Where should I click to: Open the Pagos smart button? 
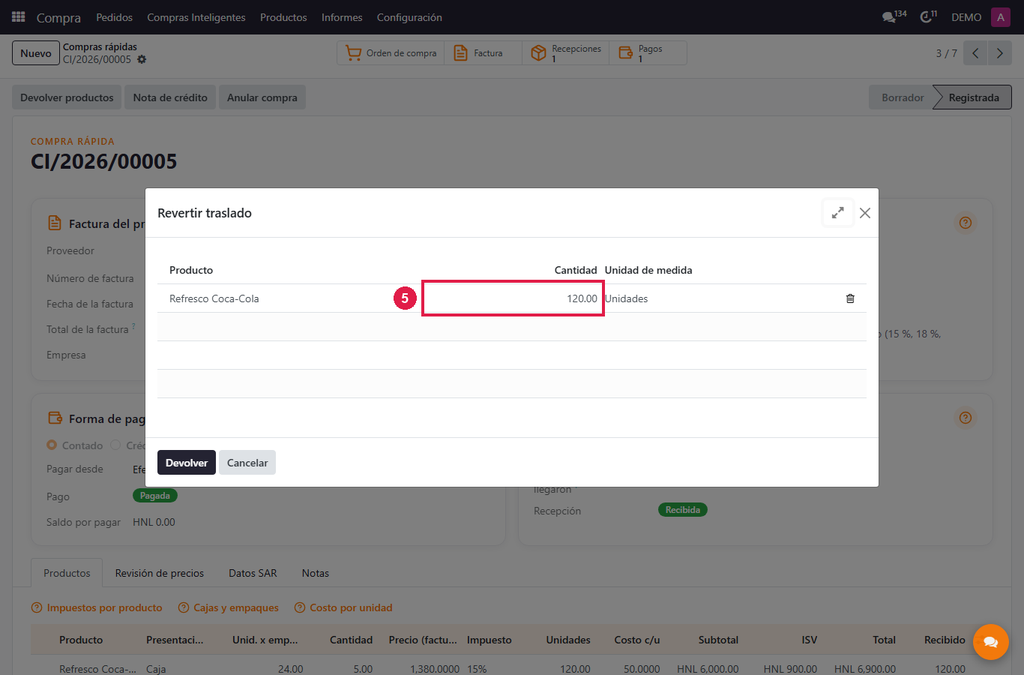coord(648,53)
